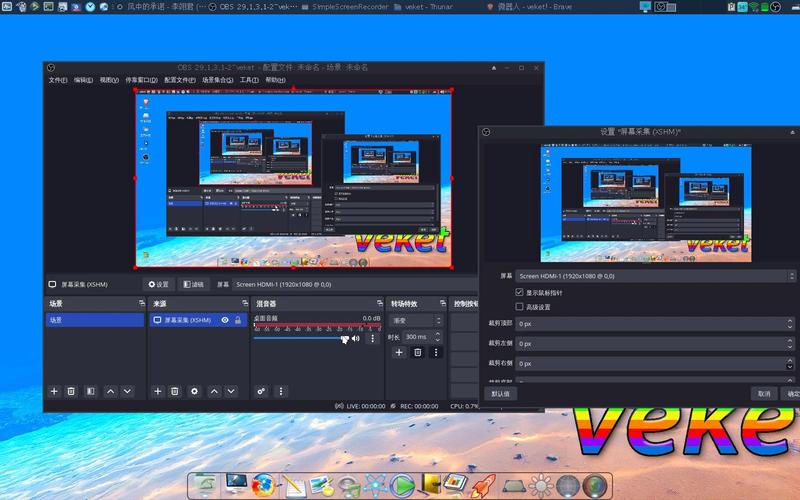The width and height of the screenshot is (800, 500).
Task: Open scene filters in the Scenes panel
Action: (x=90, y=391)
